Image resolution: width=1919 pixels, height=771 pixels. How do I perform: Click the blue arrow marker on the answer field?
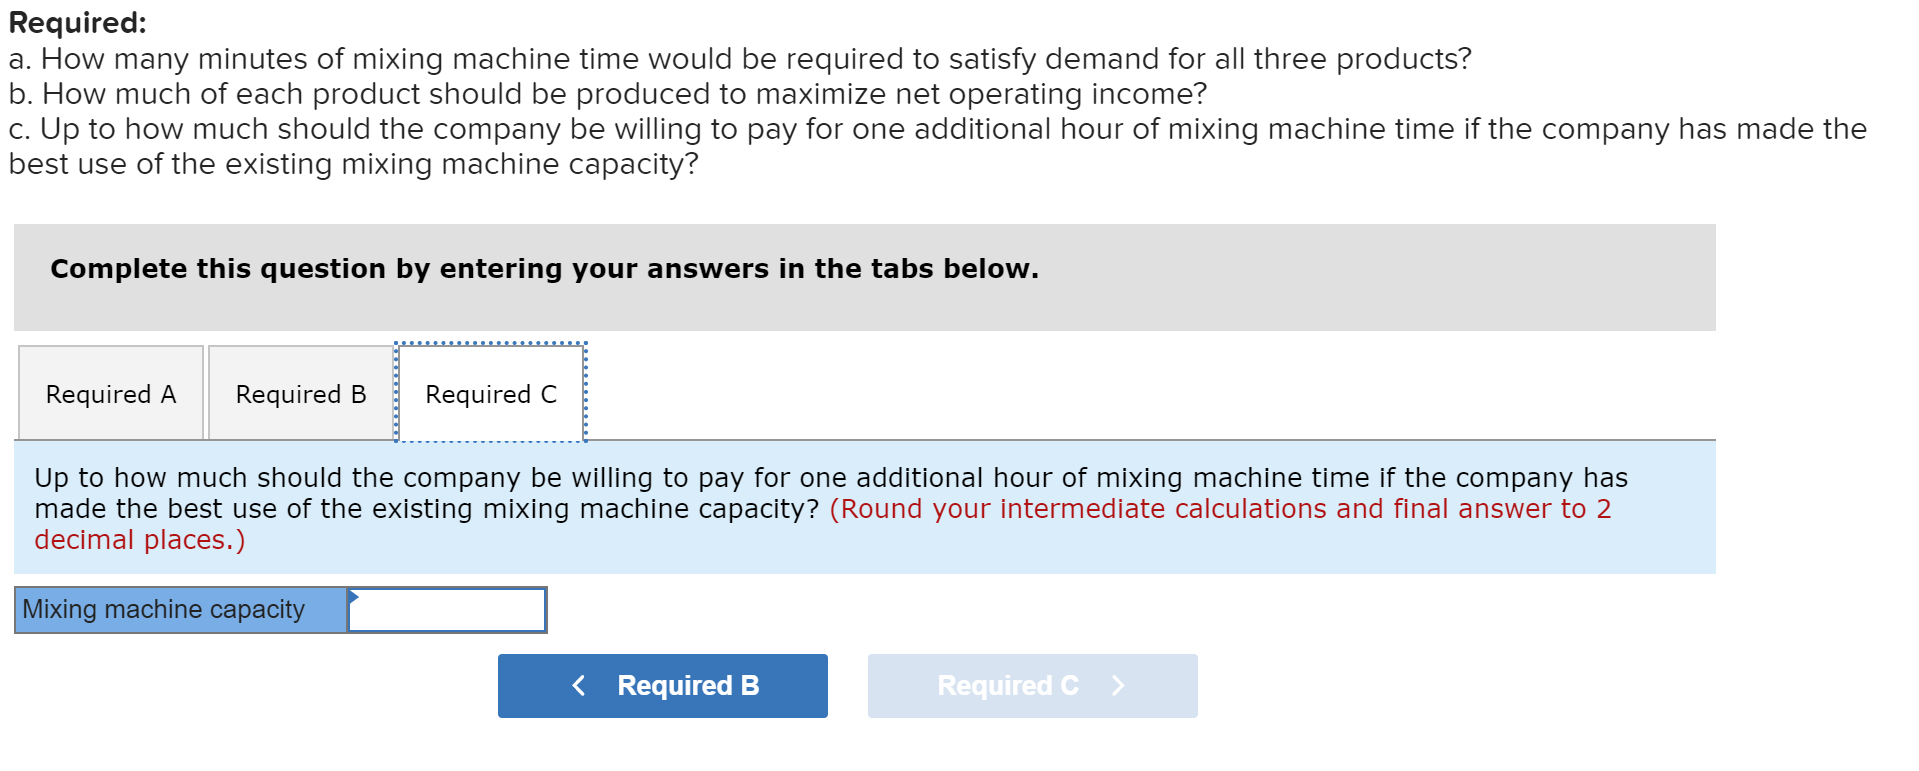(353, 597)
